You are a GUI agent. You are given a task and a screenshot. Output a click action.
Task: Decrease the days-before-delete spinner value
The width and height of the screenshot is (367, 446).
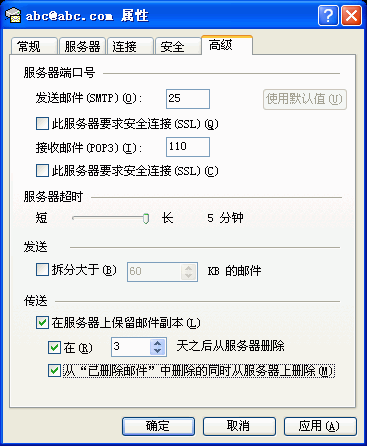158,351
